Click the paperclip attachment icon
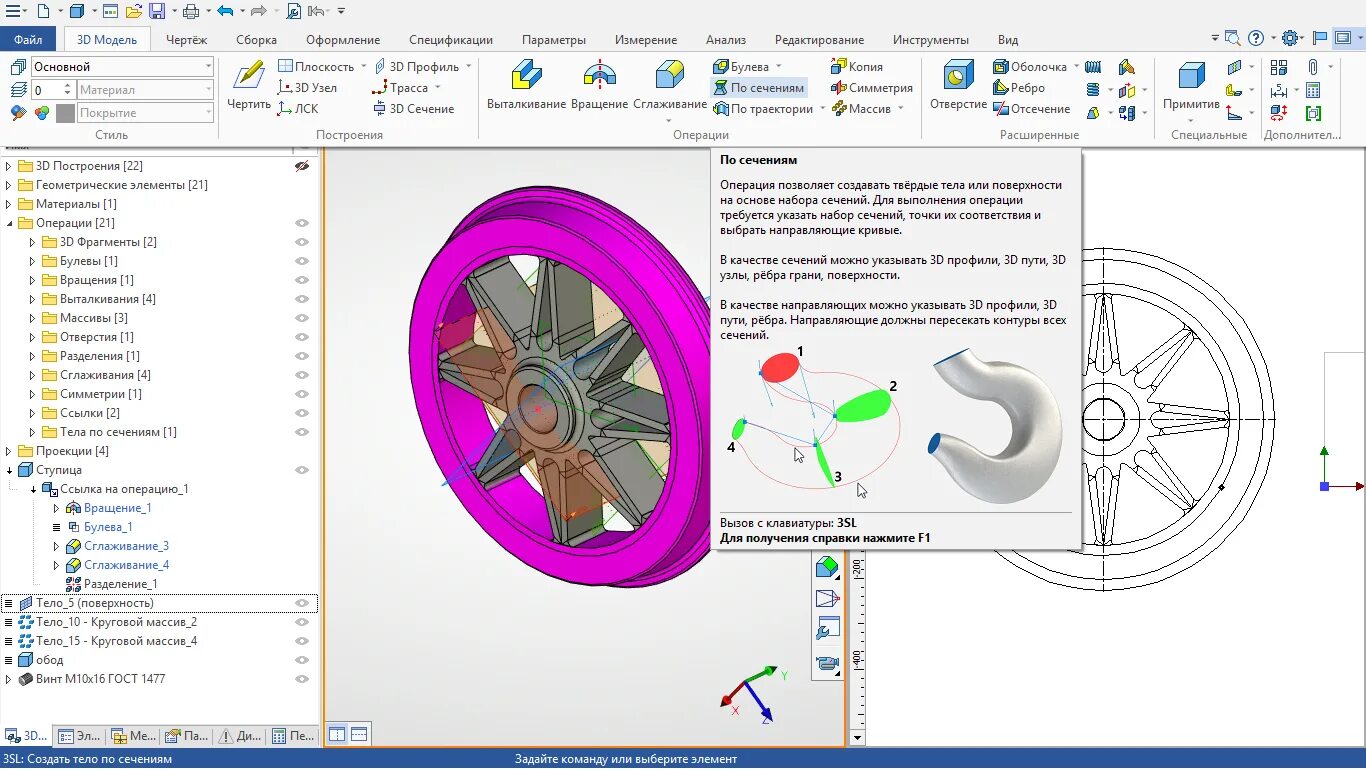The height and width of the screenshot is (772, 1366). [1313, 67]
